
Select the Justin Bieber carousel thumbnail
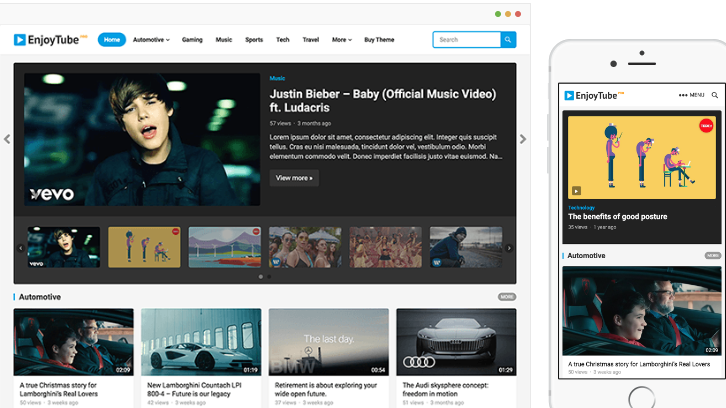click(x=64, y=247)
